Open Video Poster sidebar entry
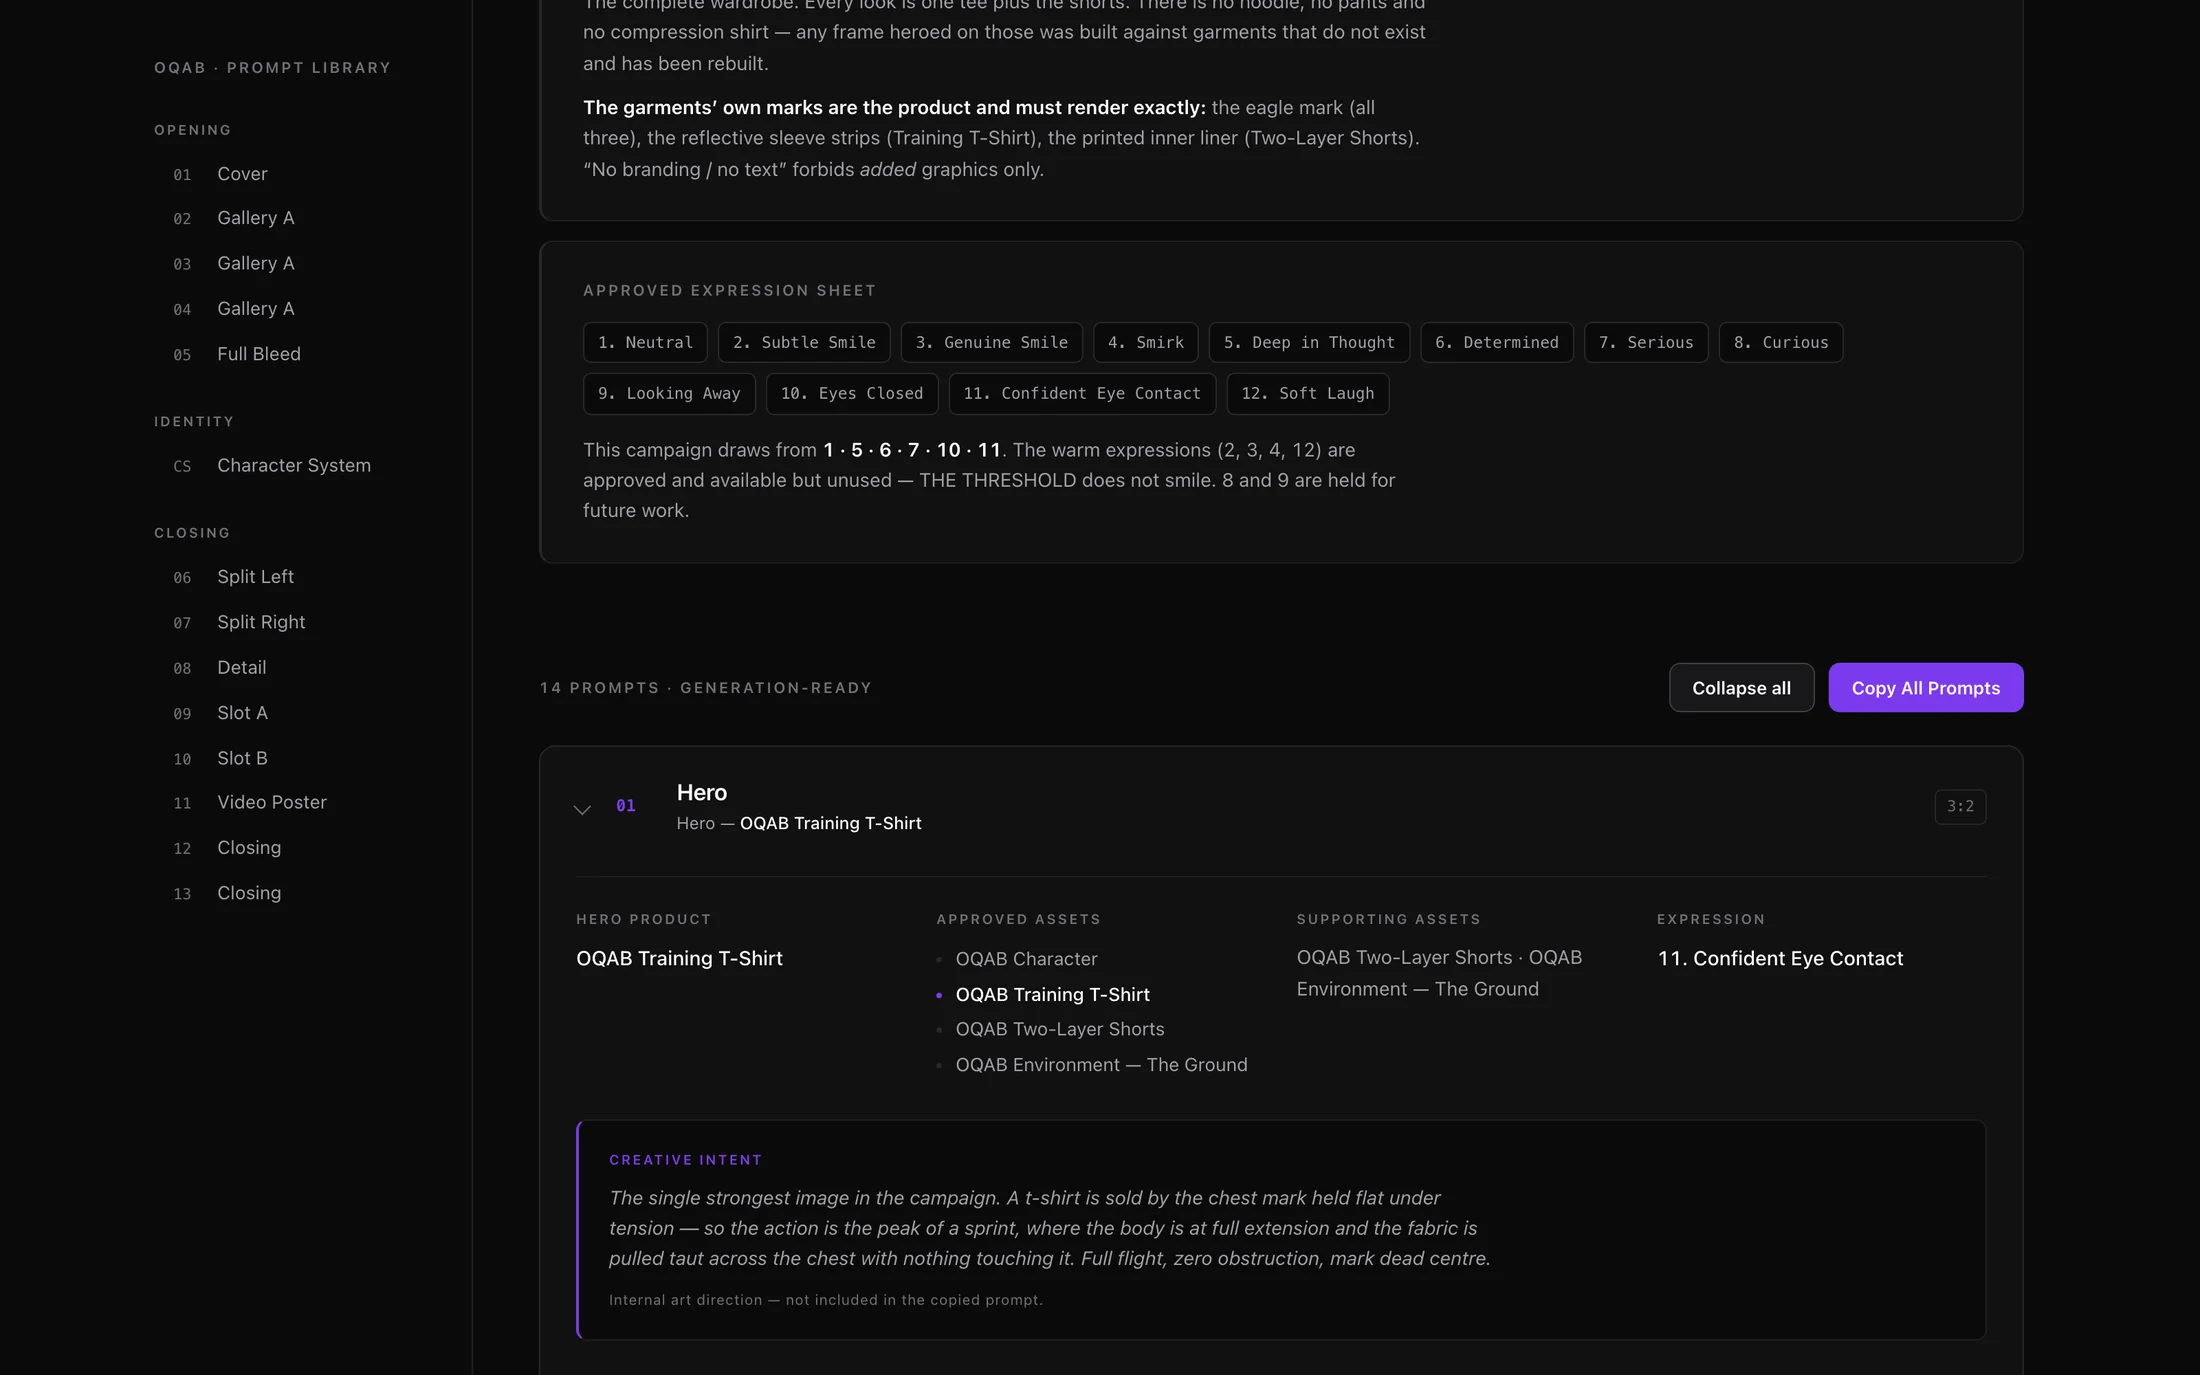 (271, 802)
